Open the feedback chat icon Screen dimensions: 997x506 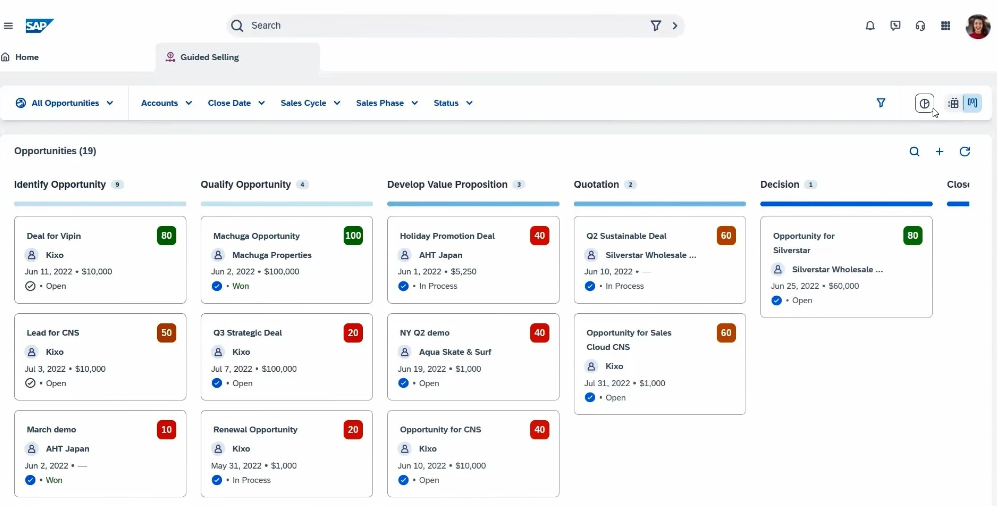(x=895, y=26)
